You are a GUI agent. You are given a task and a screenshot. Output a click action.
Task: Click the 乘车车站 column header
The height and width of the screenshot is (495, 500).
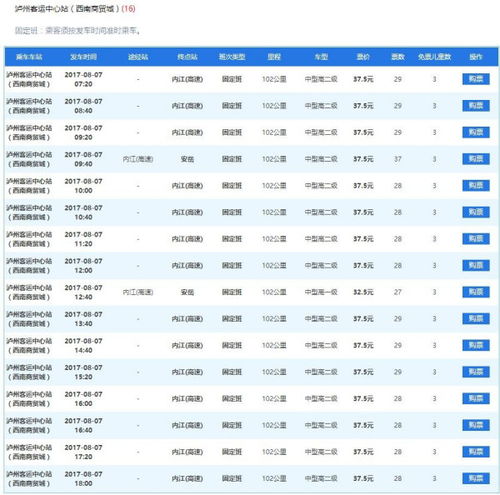(x=29, y=57)
